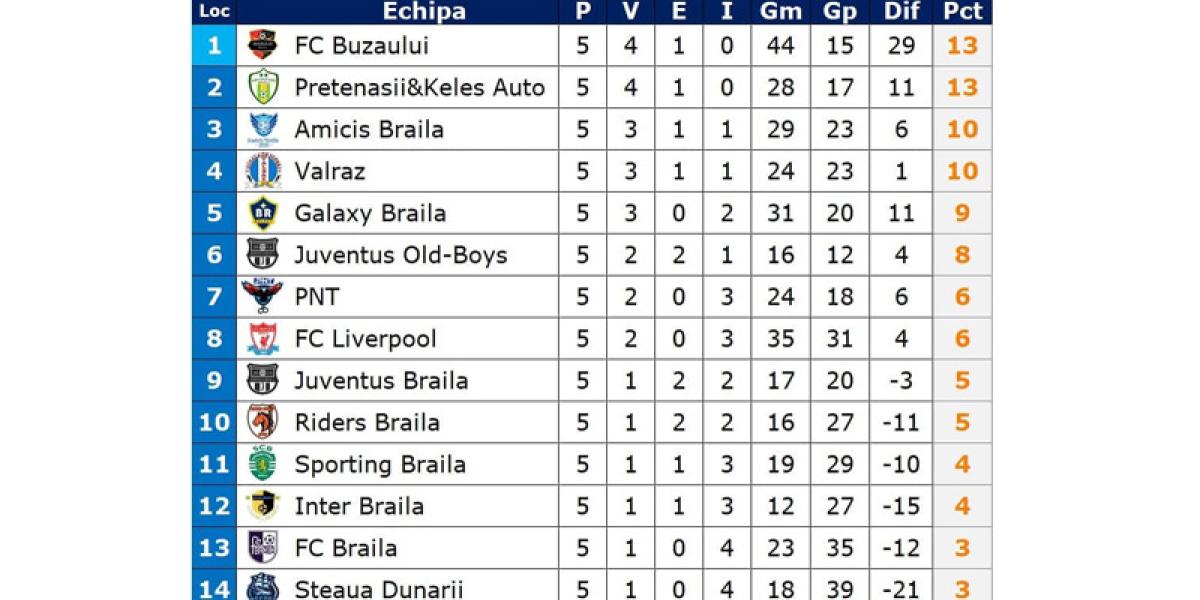Open the Juventus Braila team name
The image size is (1200, 600).
[381, 381]
